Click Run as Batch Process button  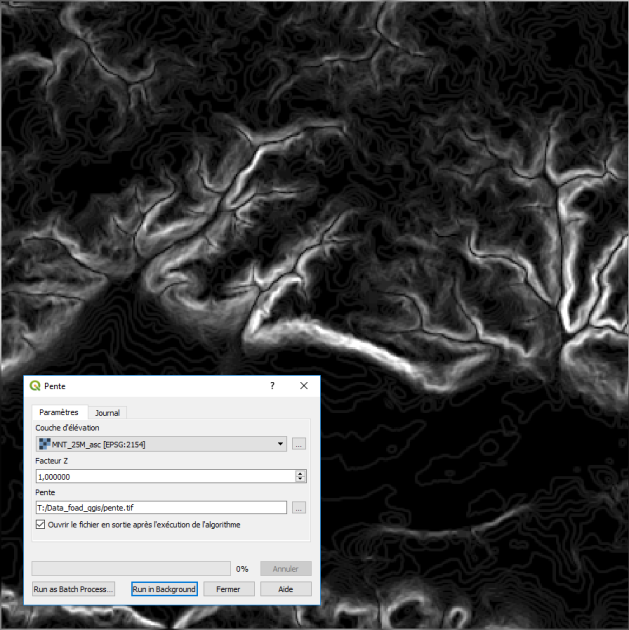coord(74,589)
